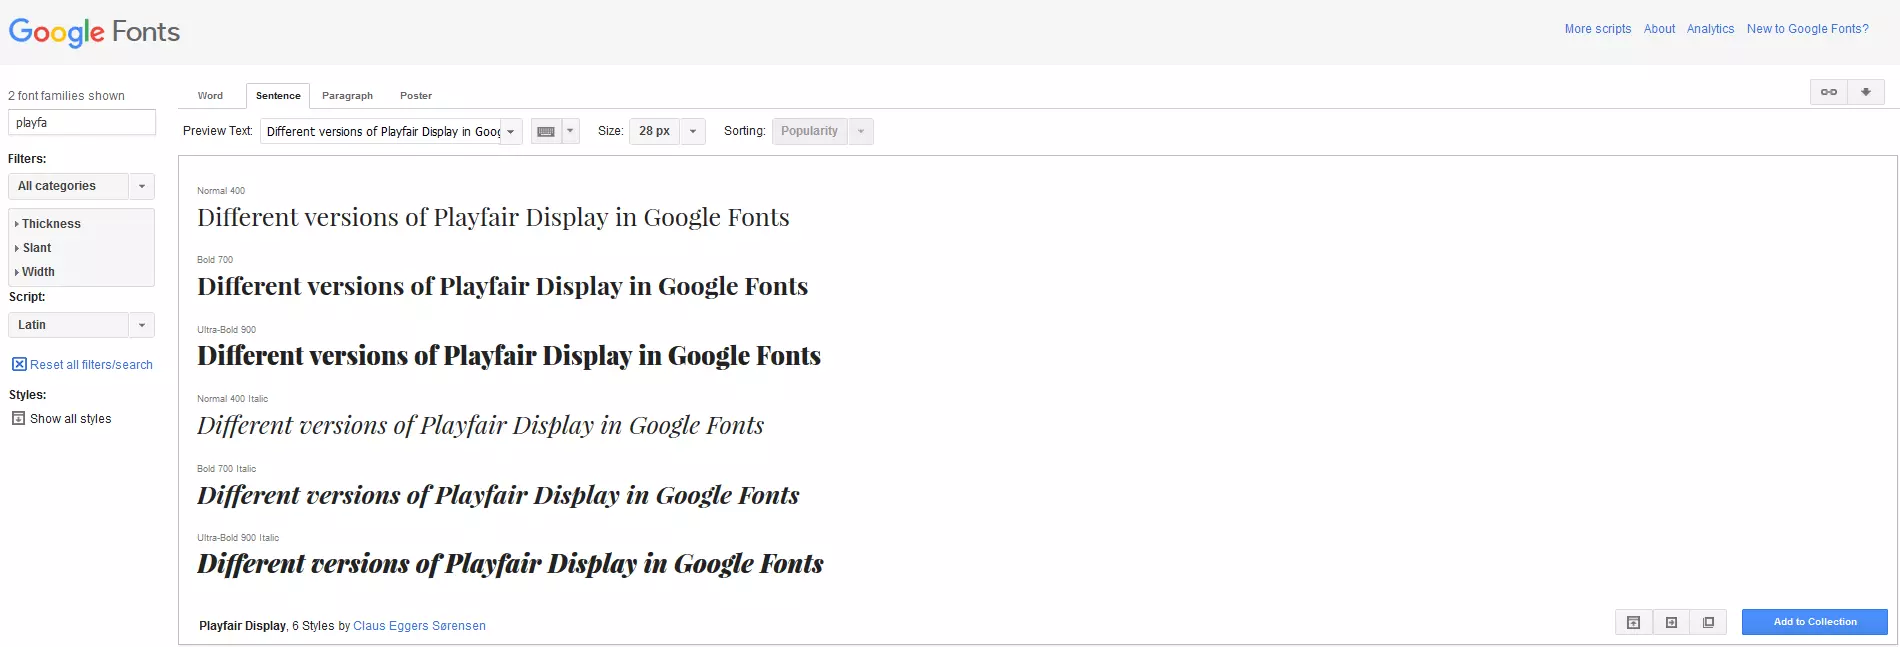Switch to the Poster tab

416,96
